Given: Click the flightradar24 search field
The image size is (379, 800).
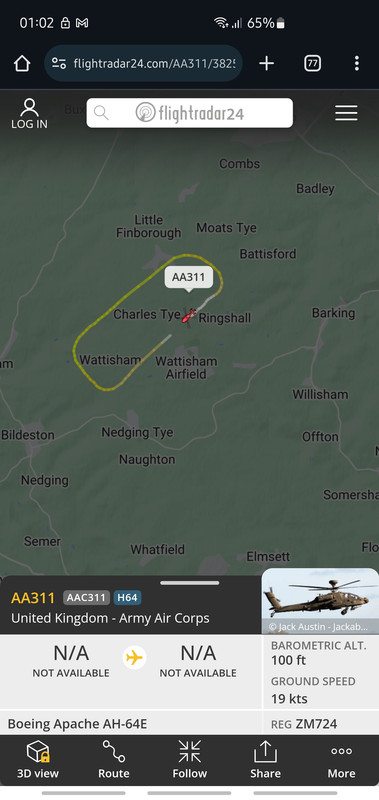Looking at the screenshot, I should [190, 113].
